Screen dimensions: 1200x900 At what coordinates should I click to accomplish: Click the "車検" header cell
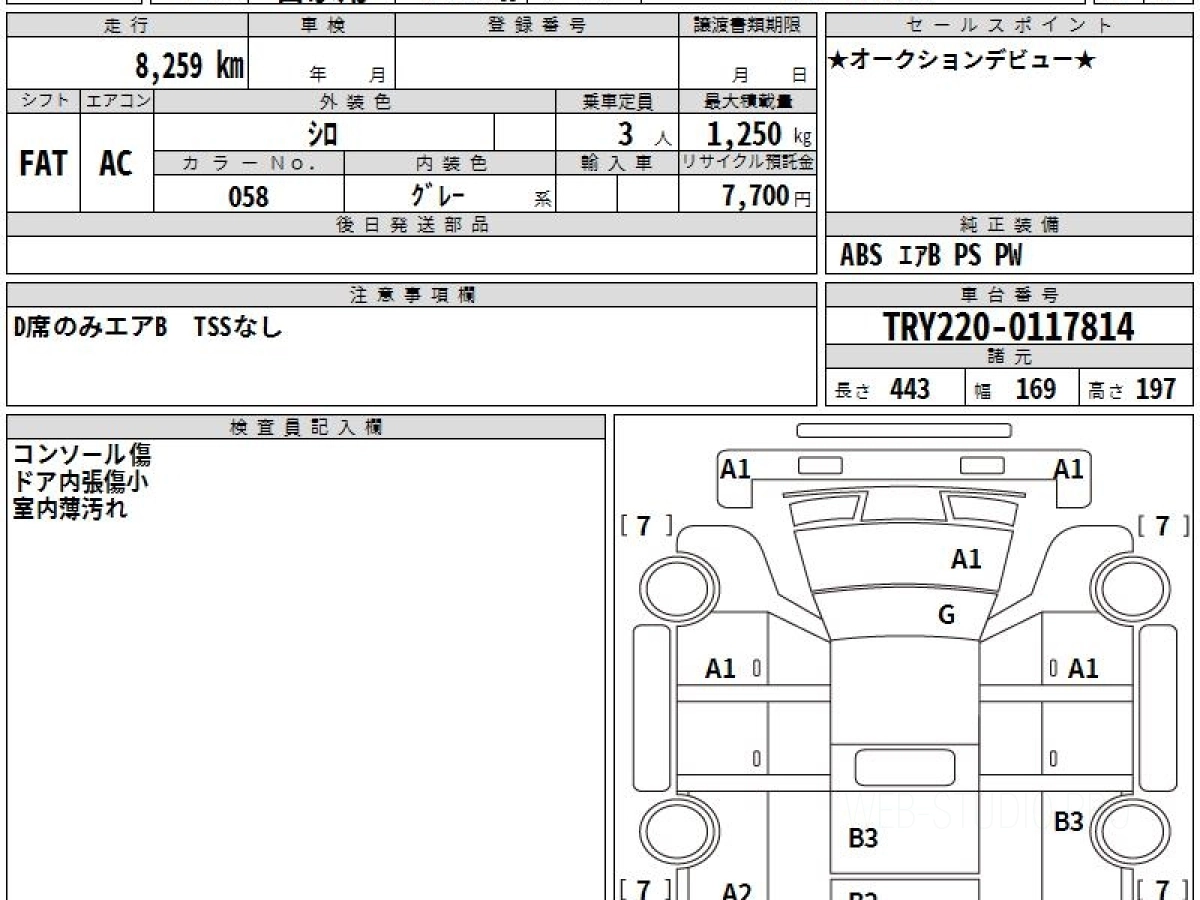tap(322, 26)
